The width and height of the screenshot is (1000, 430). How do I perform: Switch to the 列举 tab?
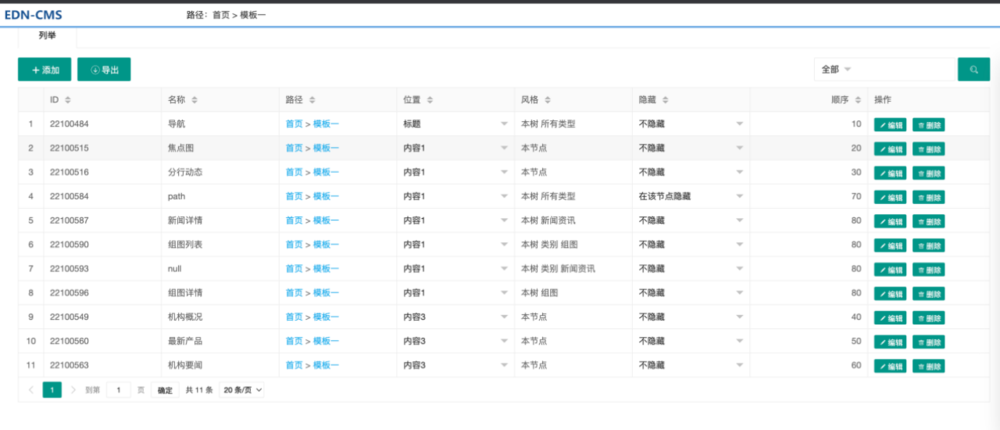[x=47, y=35]
